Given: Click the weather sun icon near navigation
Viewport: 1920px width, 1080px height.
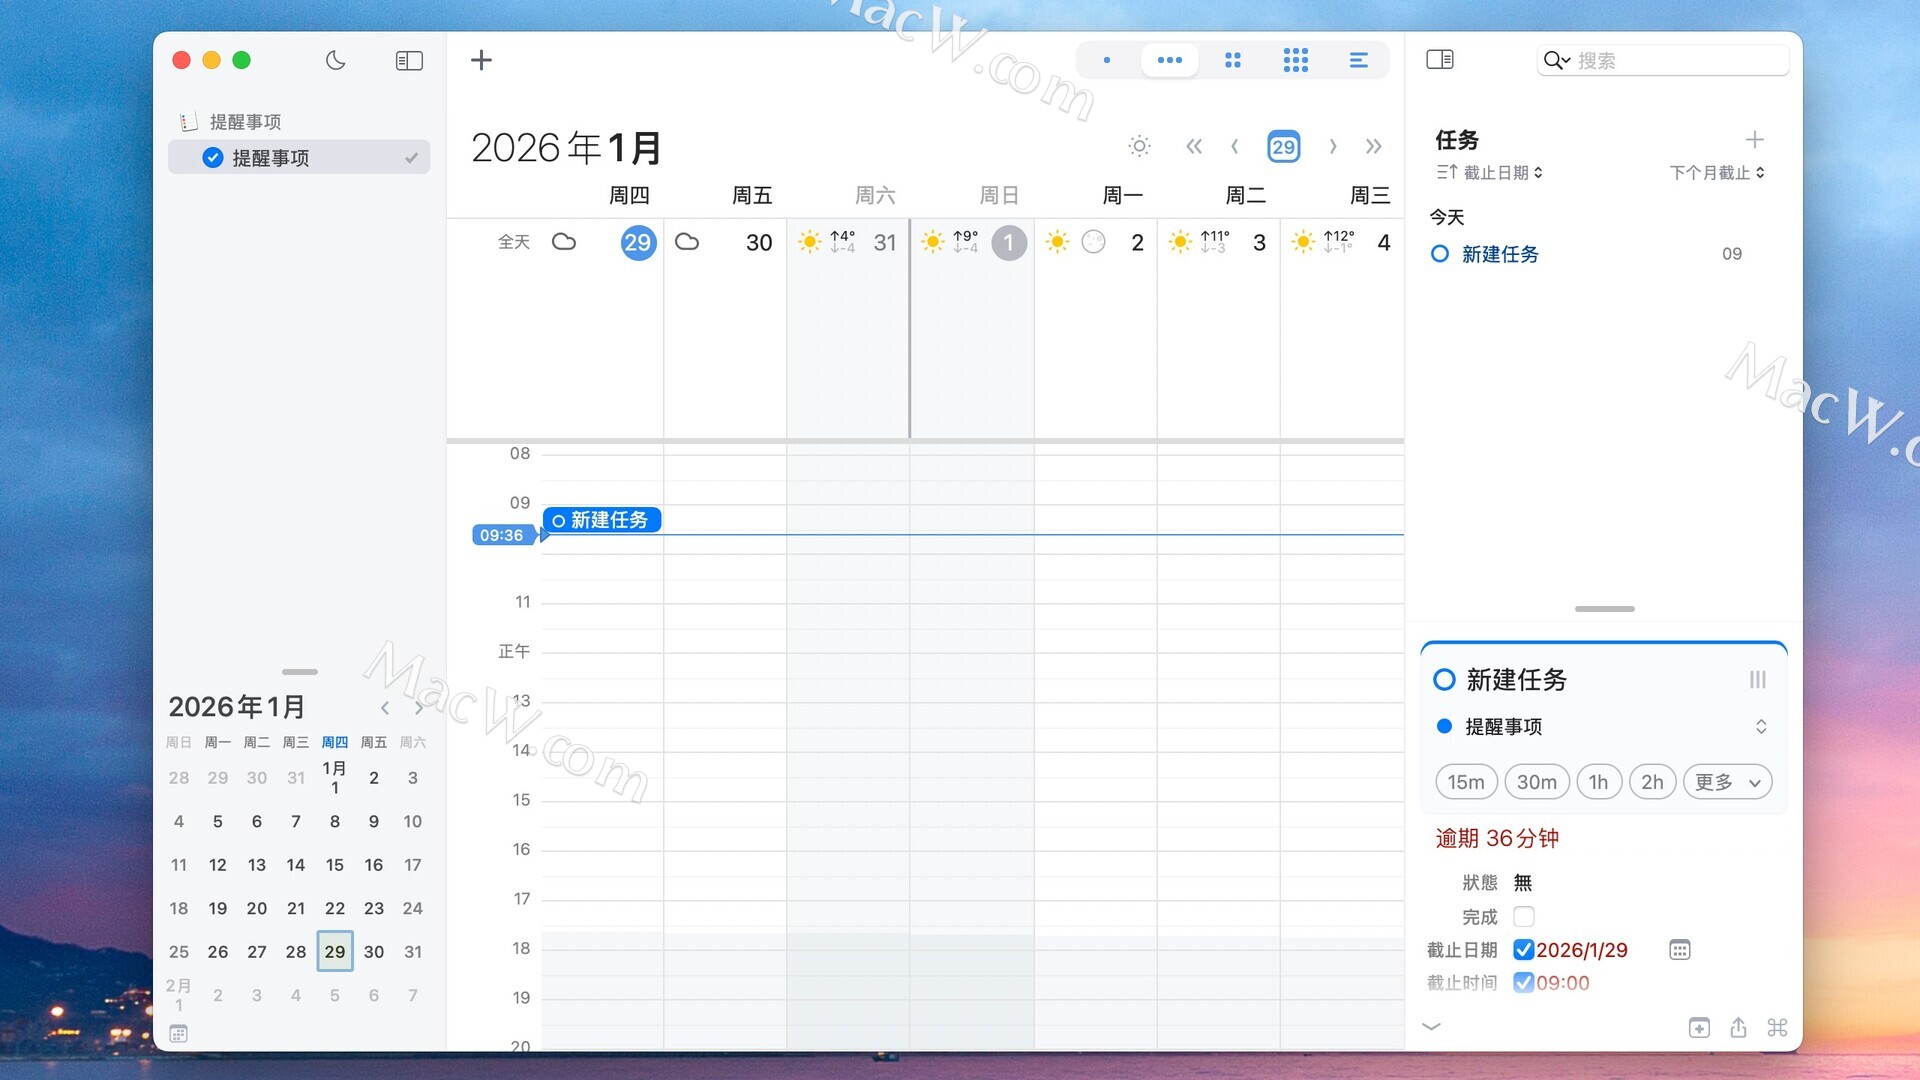Looking at the screenshot, I should click(1139, 147).
